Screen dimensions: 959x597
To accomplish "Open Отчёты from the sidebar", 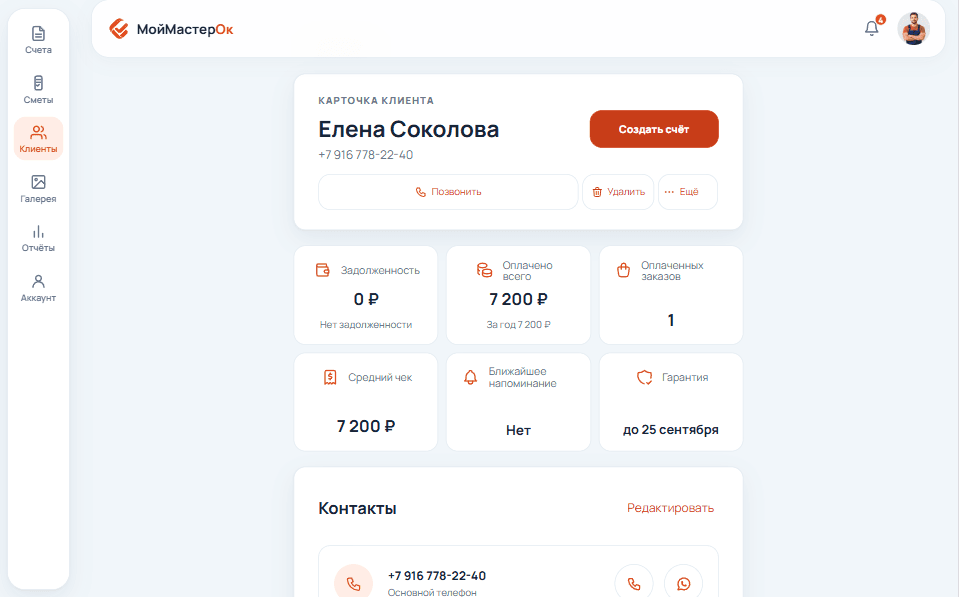I will coord(38,238).
